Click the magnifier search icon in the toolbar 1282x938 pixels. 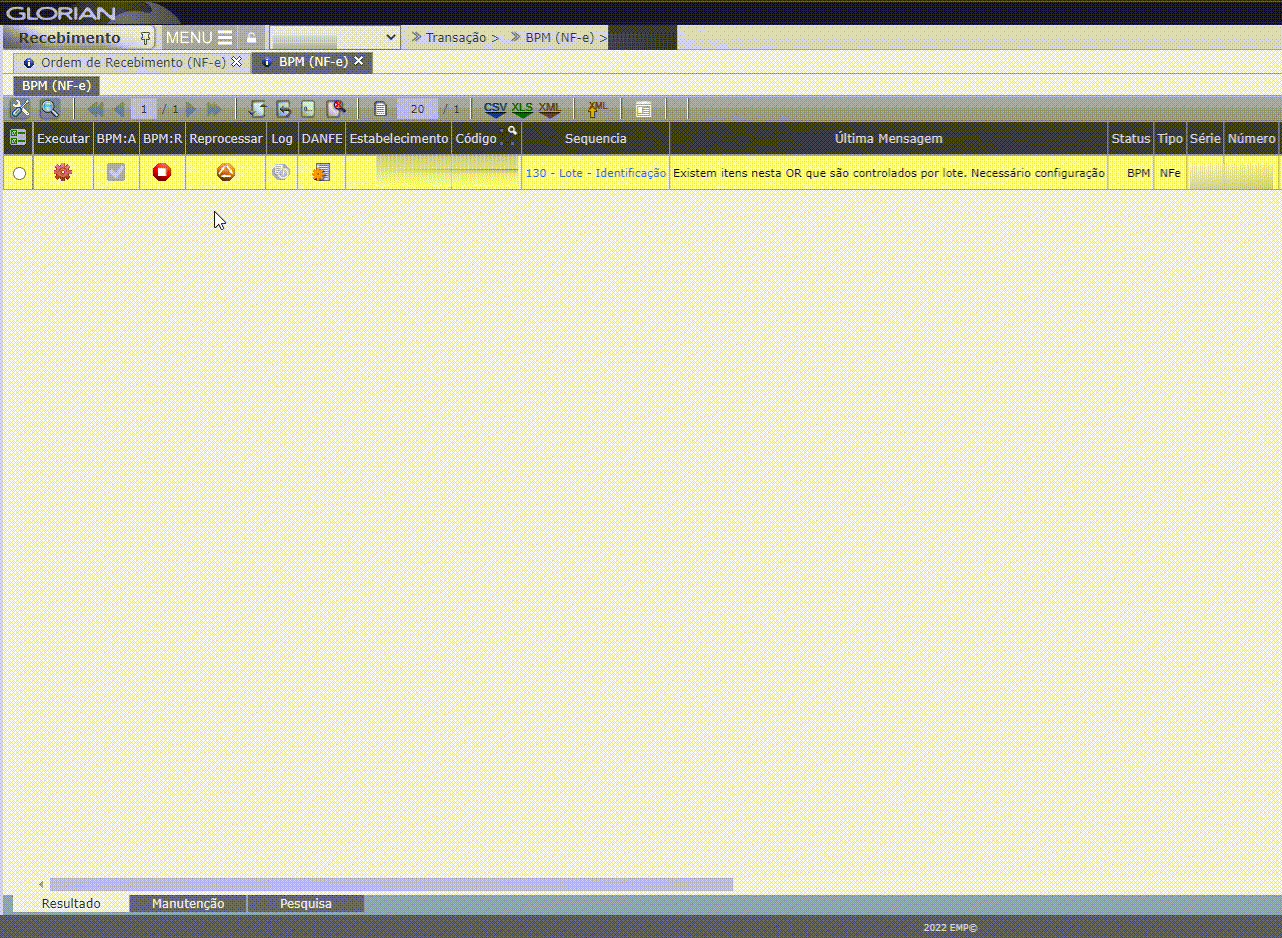point(49,109)
